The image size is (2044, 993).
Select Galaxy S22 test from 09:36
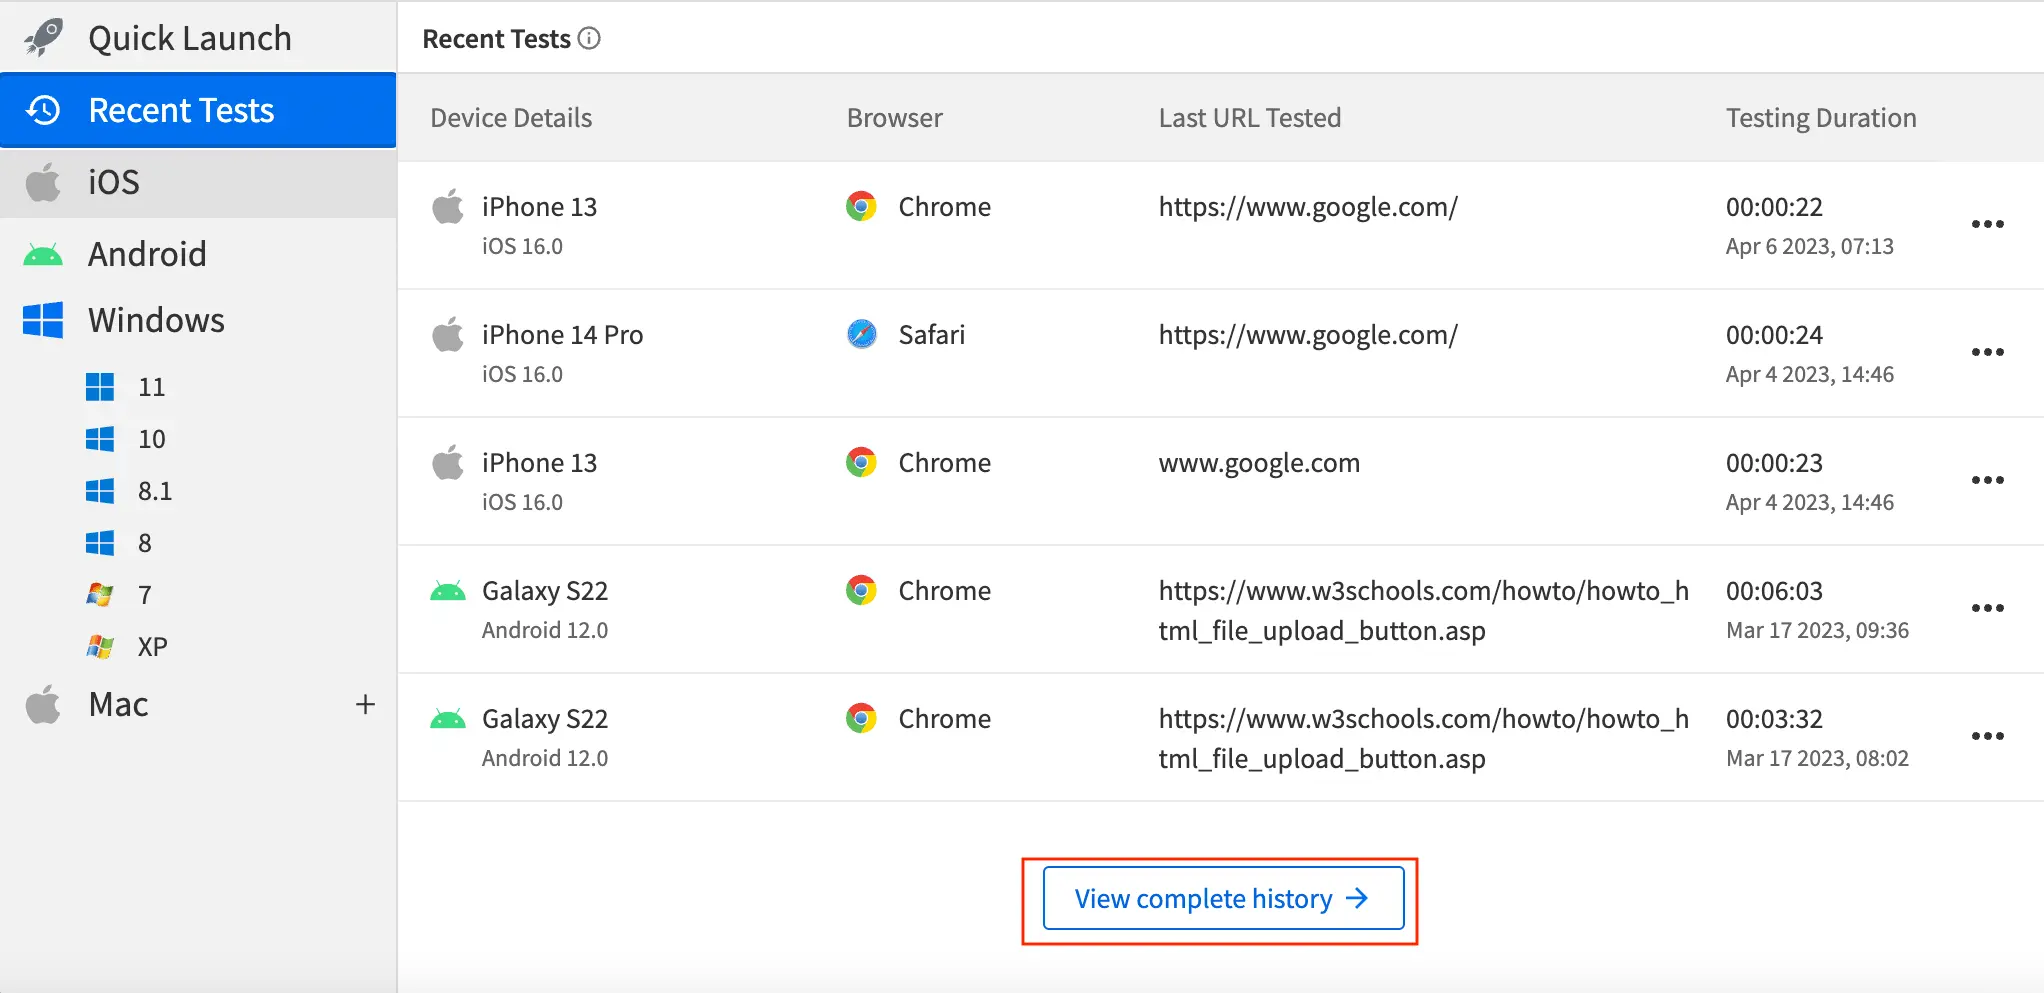coord(545,591)
